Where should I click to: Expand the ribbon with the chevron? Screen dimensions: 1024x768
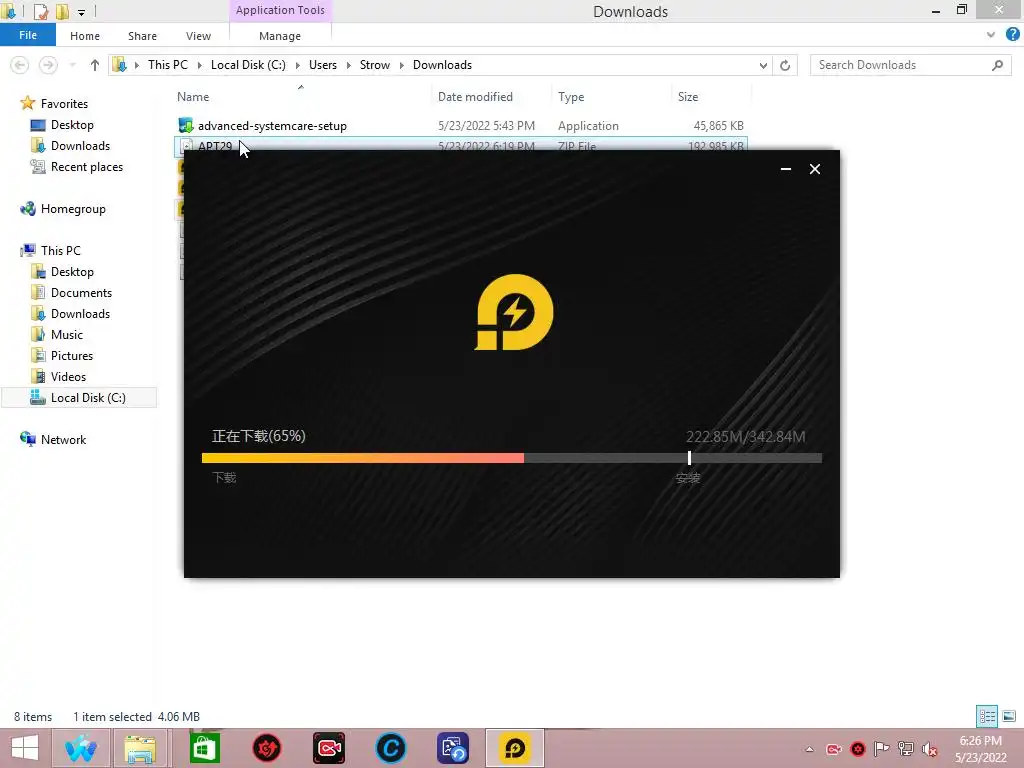[991, 35]
